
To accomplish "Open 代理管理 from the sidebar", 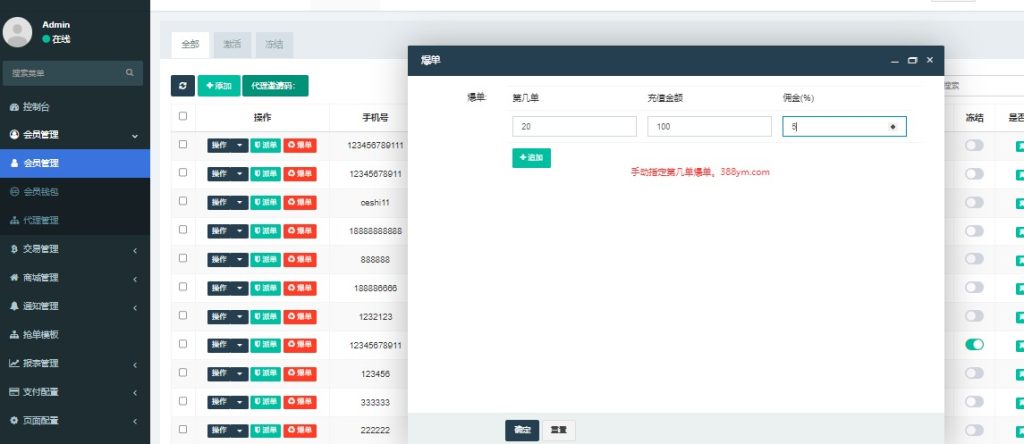I will [40, 220].
